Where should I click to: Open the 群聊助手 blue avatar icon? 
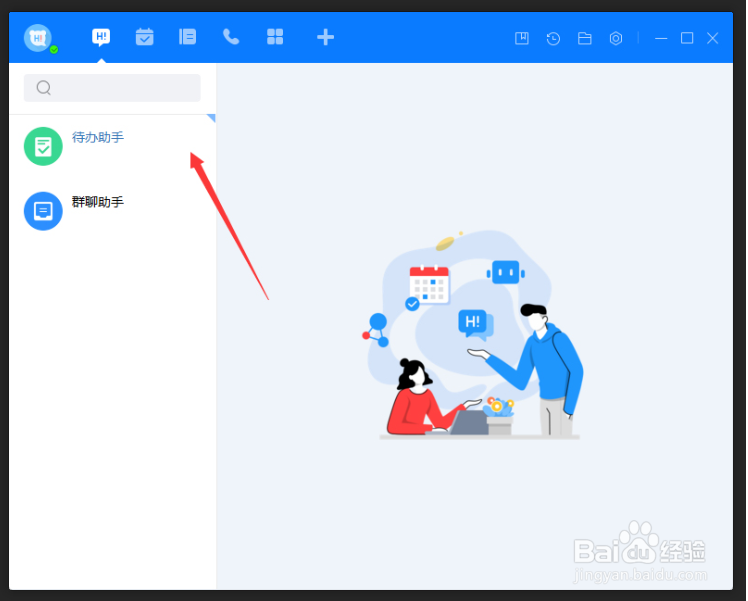click(43, 211)
